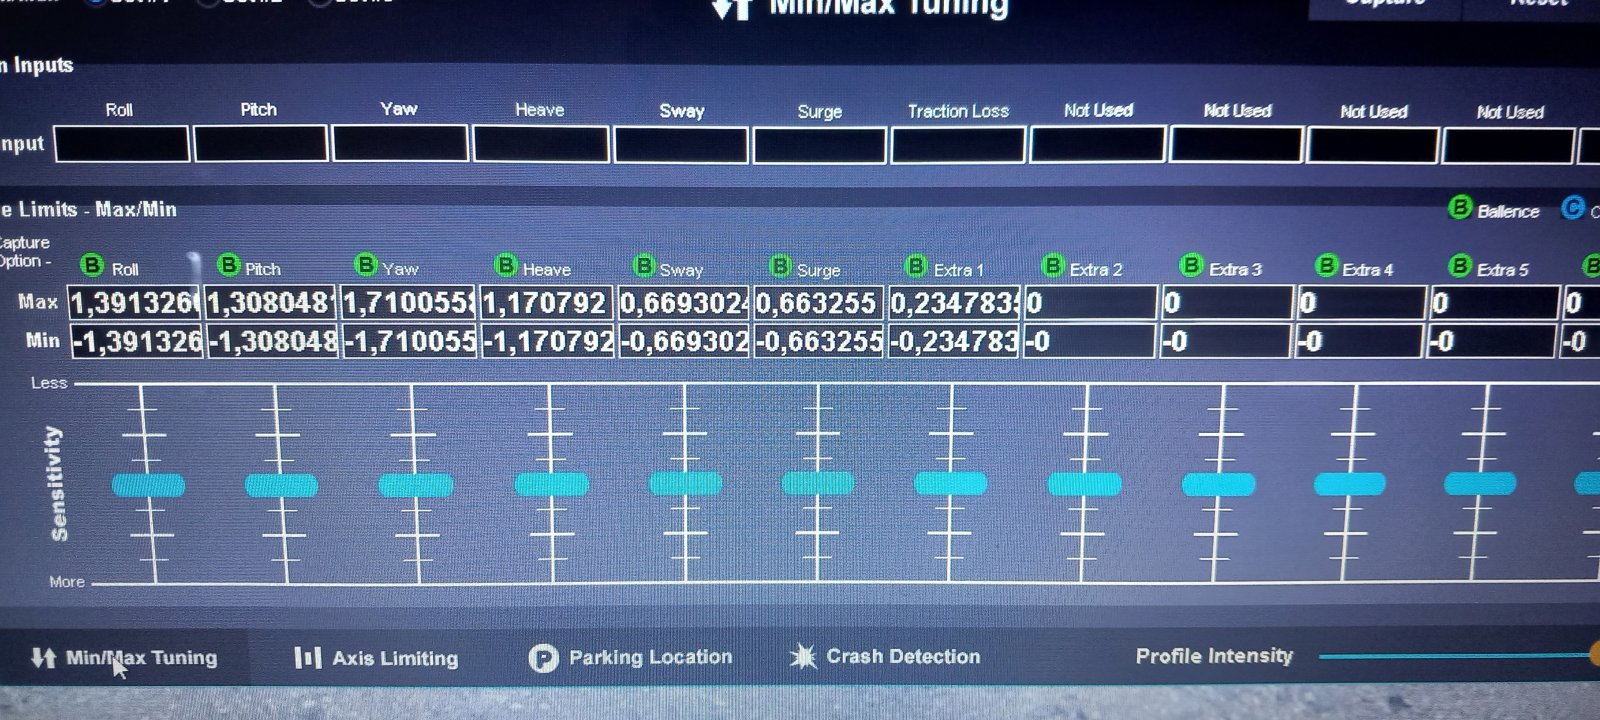
Task: Toggle the green balance icon for Pitch
Action: [229, 266]
